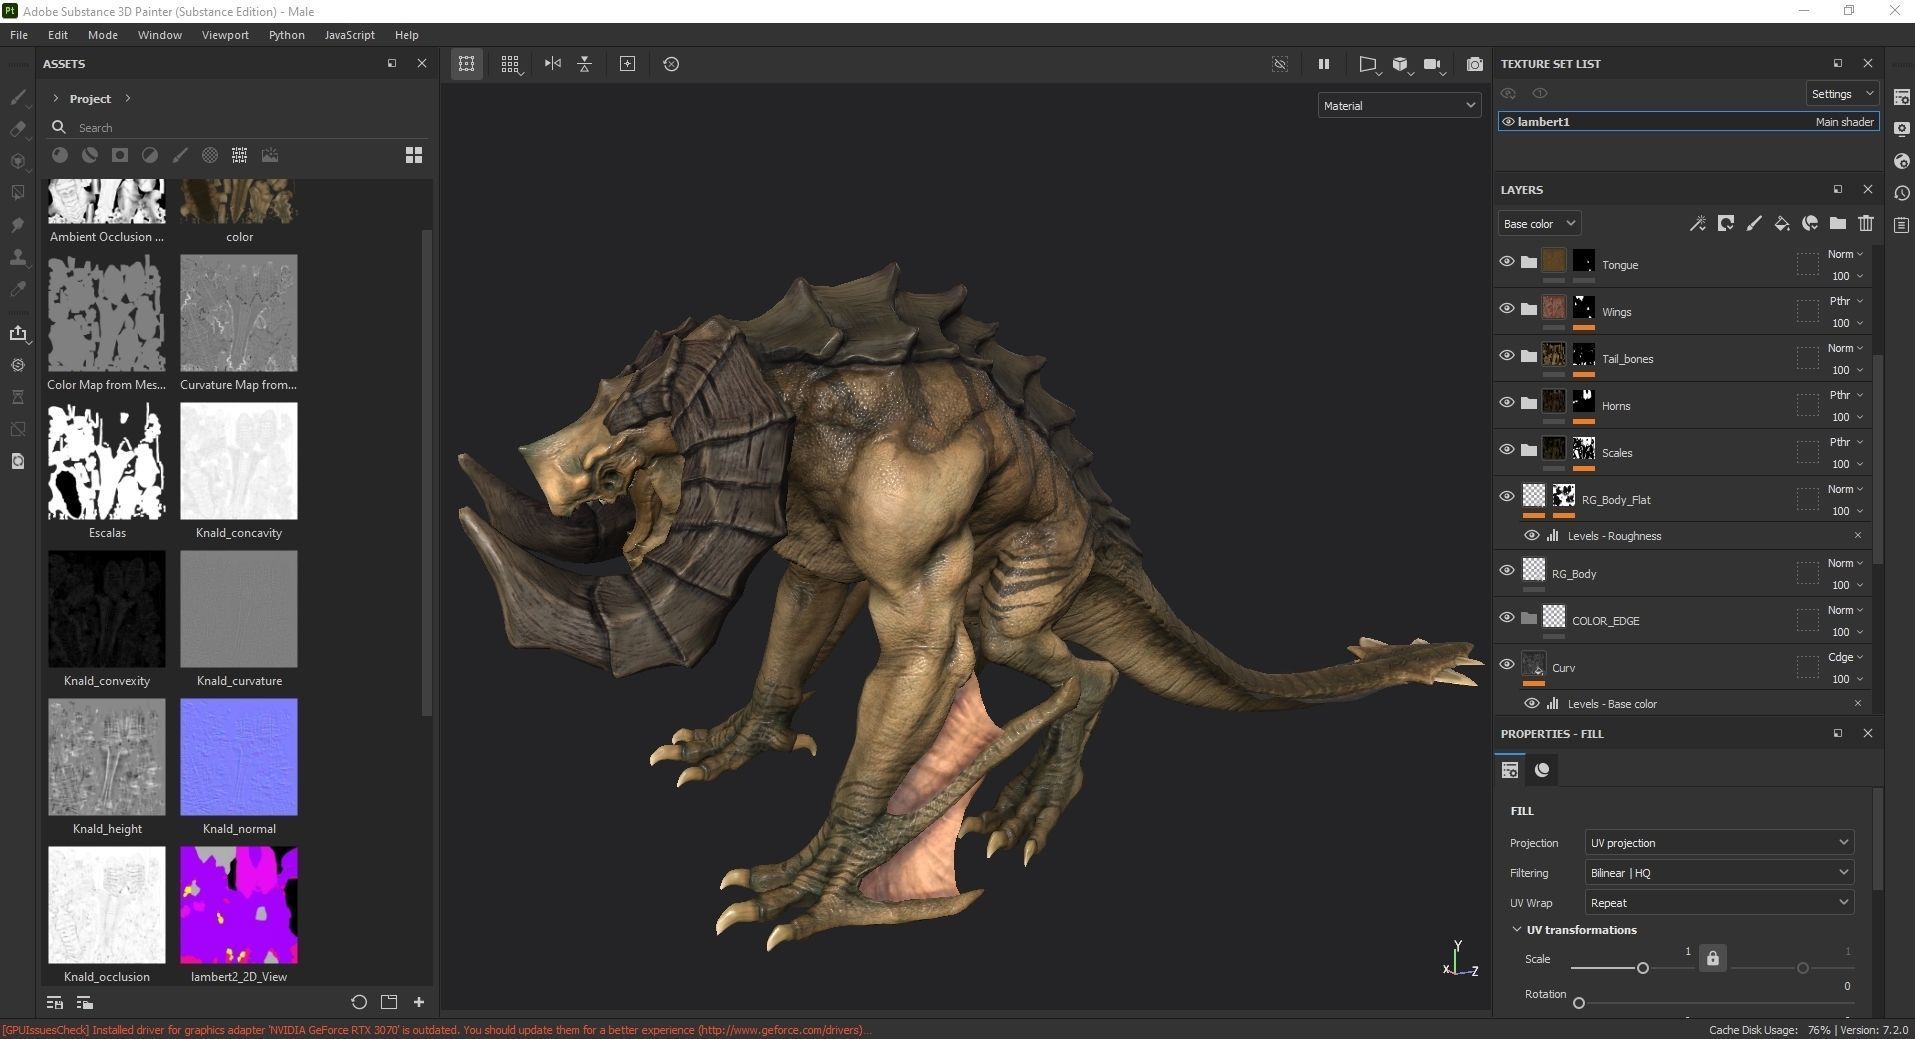1915x1039 pixels.
Task: Open the material properties sphere tab
Action: point(1542,770)
